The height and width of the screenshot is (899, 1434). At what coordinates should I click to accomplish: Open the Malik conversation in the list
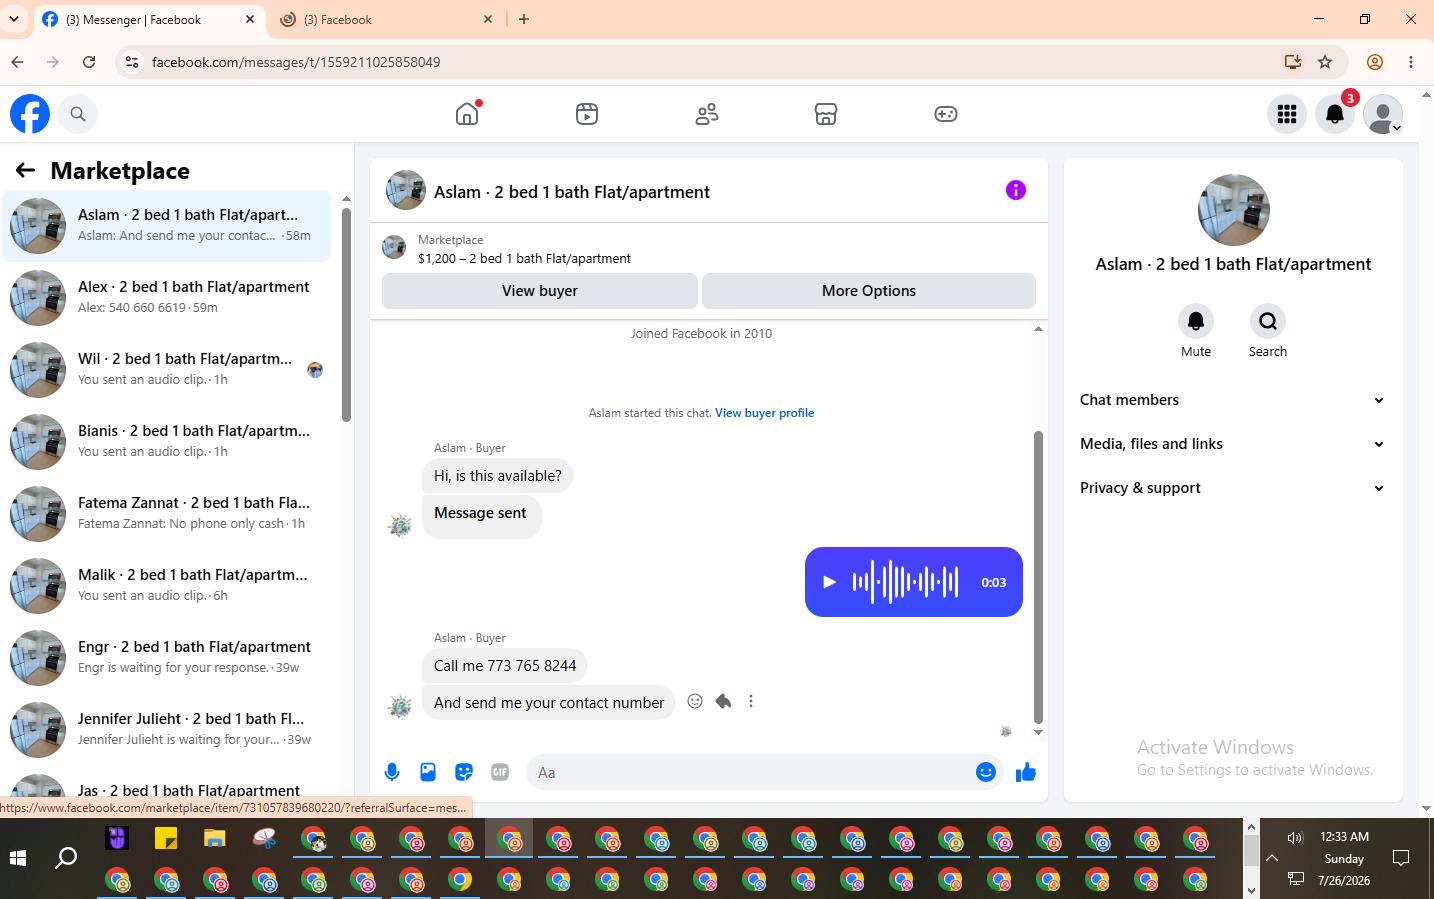click(167, 586)
